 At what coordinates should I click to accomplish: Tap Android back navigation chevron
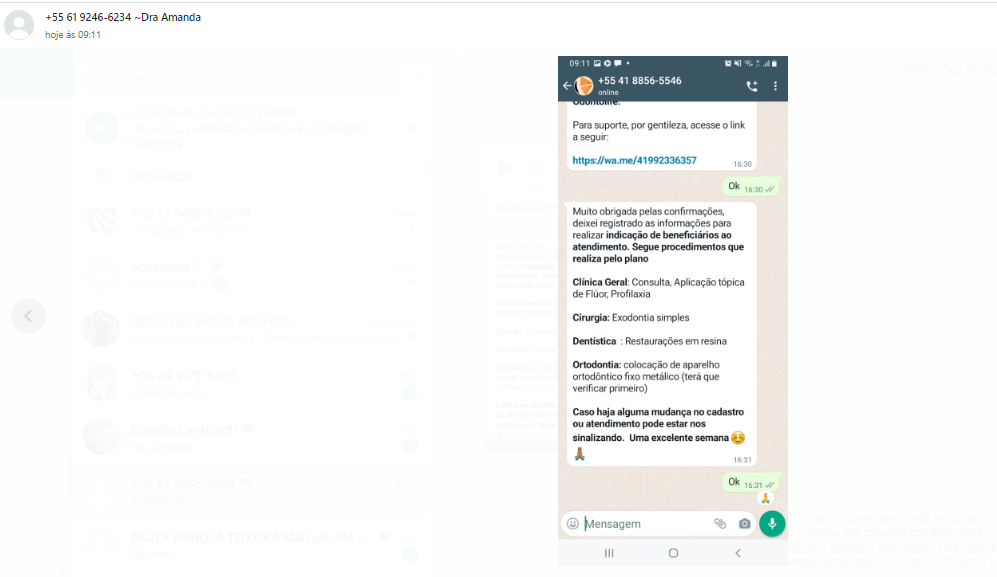click(x=738, y=553)
